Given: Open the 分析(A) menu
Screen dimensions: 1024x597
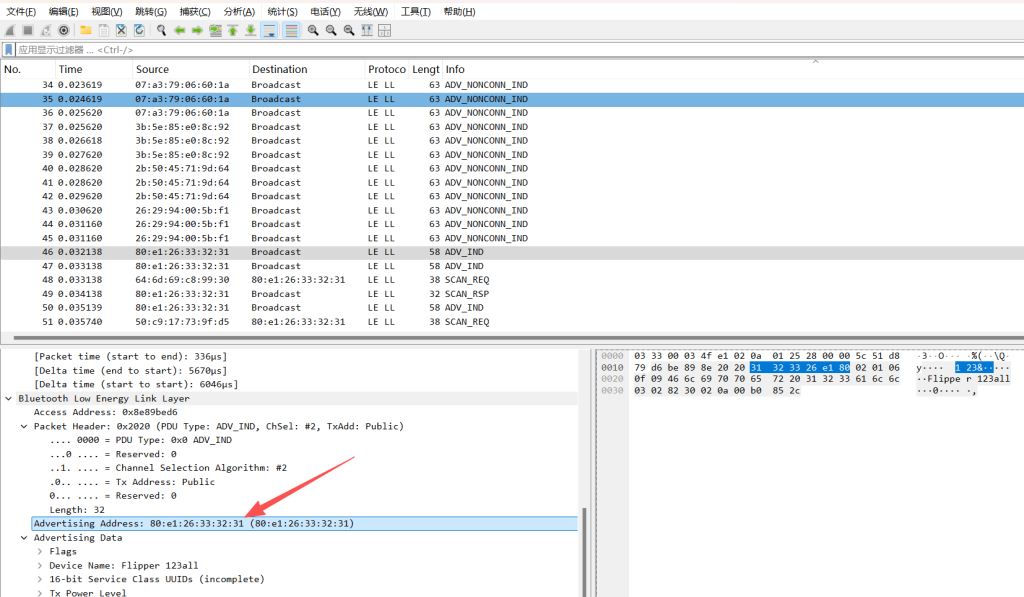Looking at the screenshot, I should click(x=238, y=11).
